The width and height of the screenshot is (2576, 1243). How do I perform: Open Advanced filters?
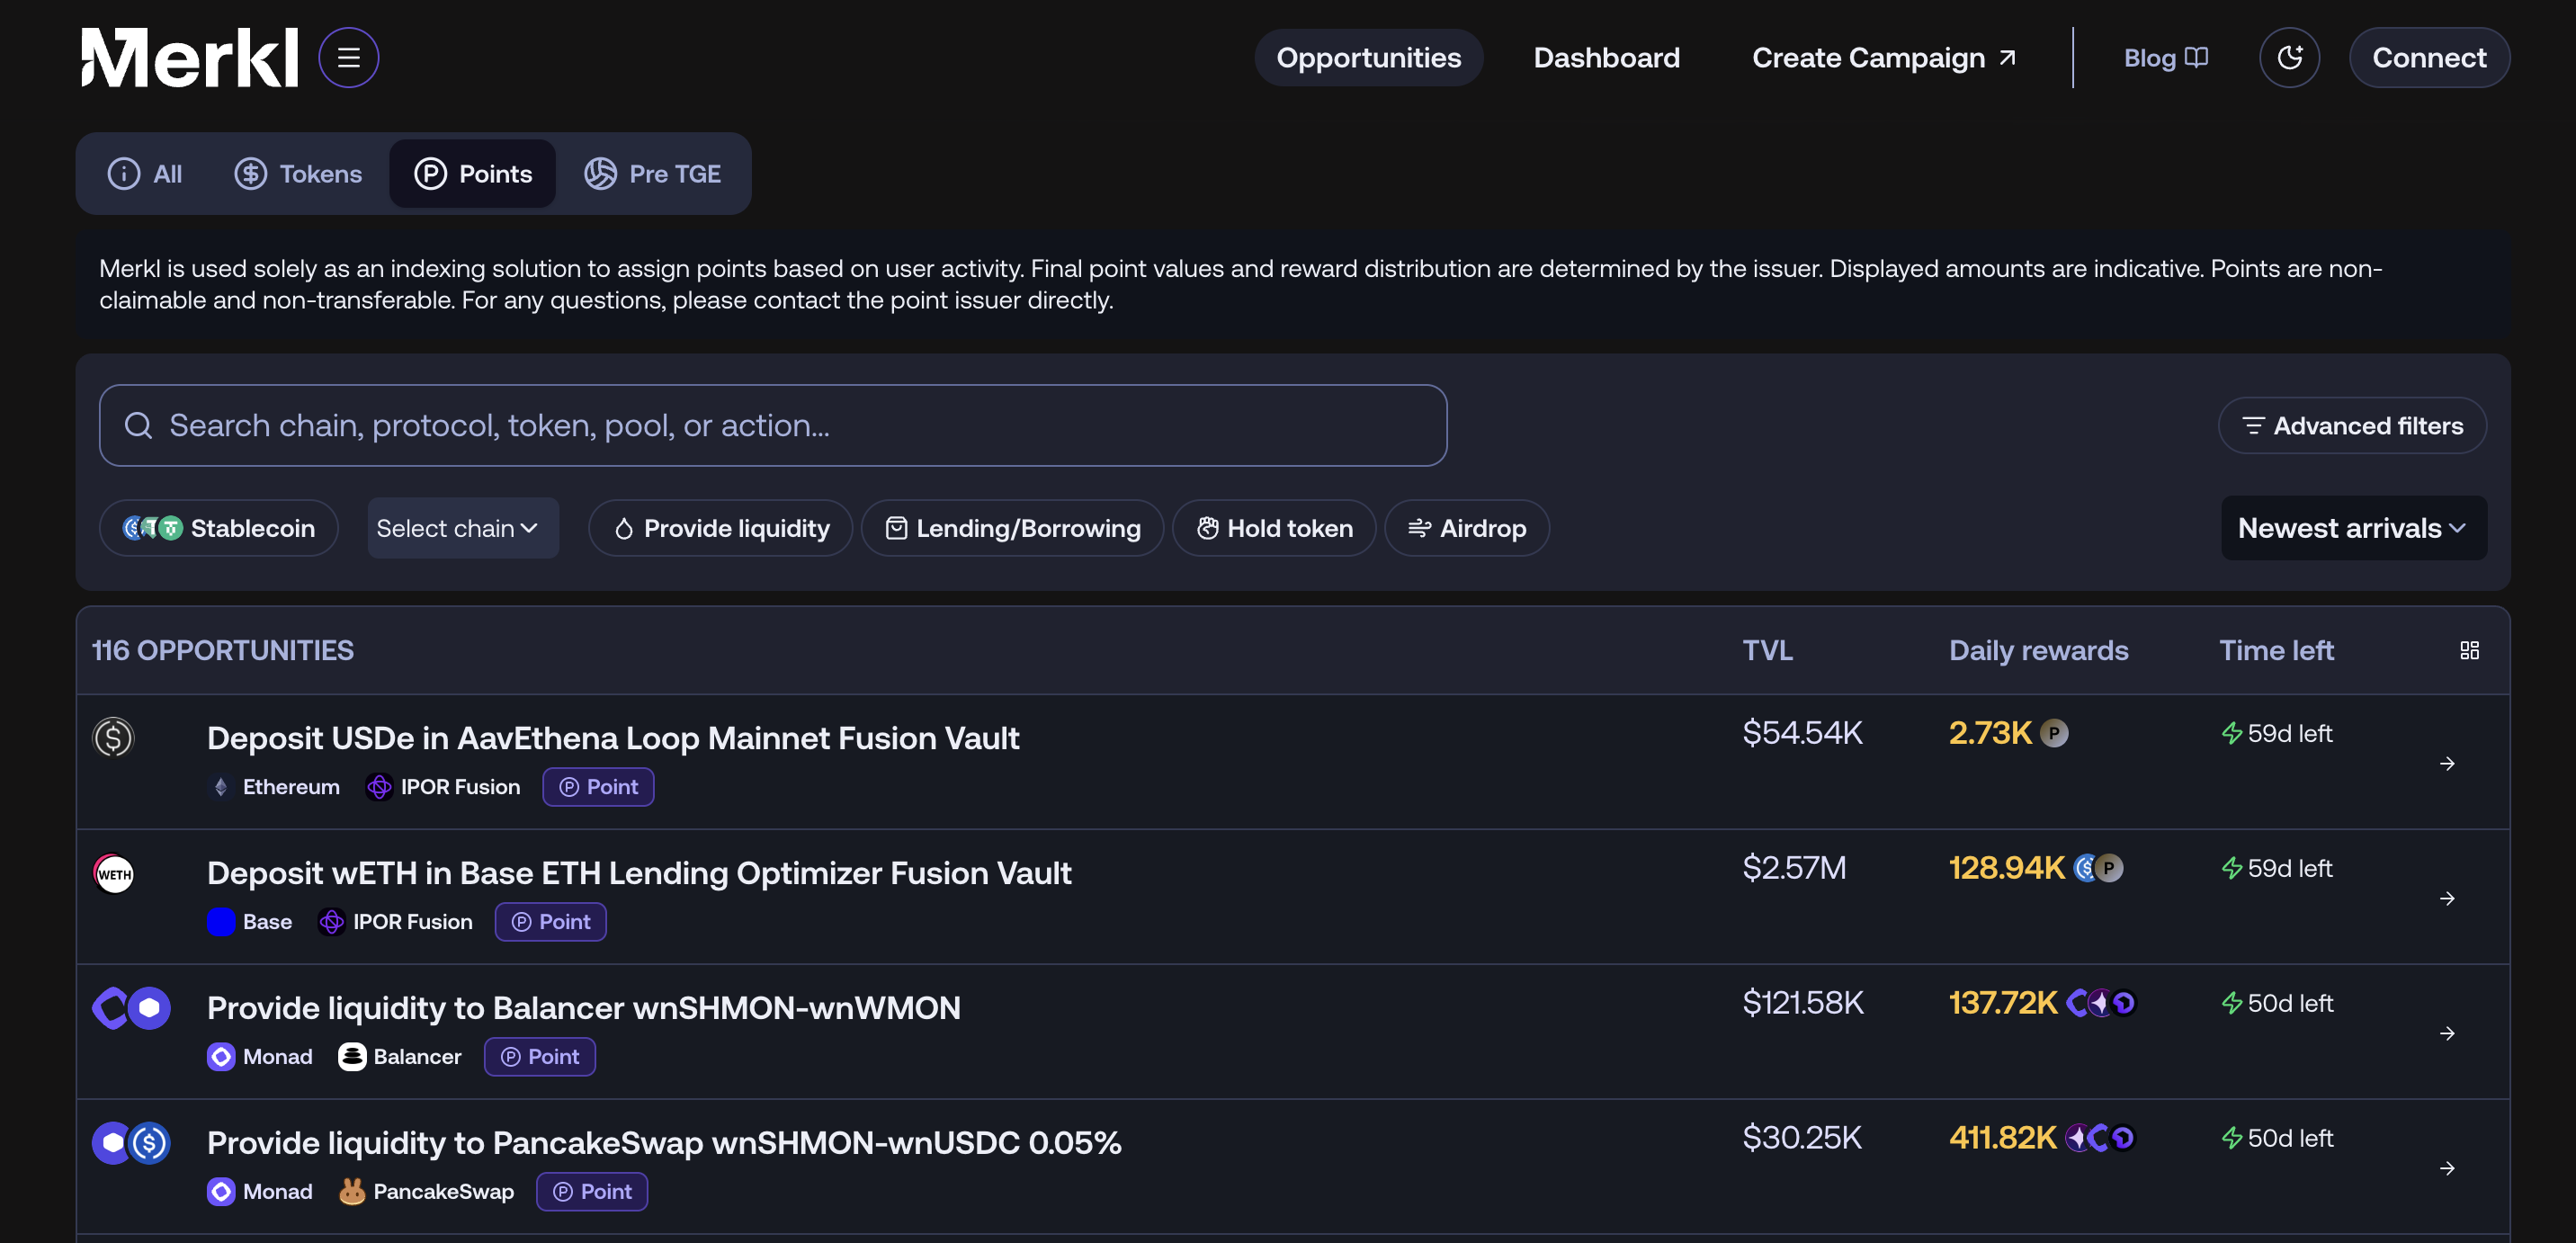pos(2352,426)
